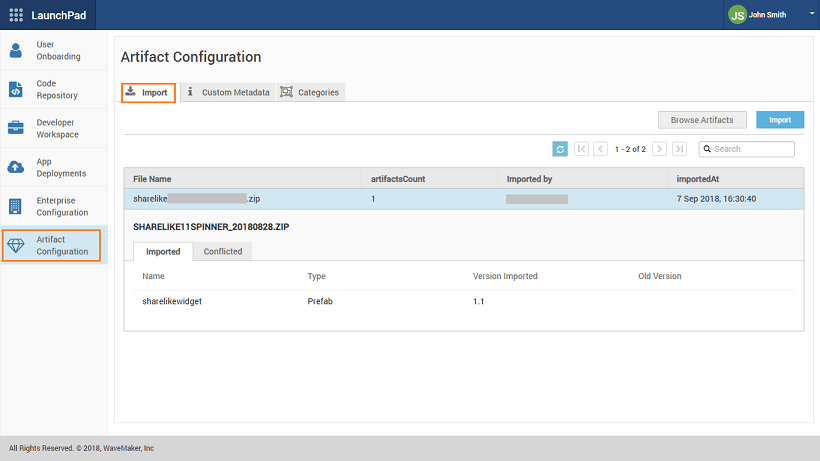Click the Search input field
820x461 pixels.
[x=752, y=149]
